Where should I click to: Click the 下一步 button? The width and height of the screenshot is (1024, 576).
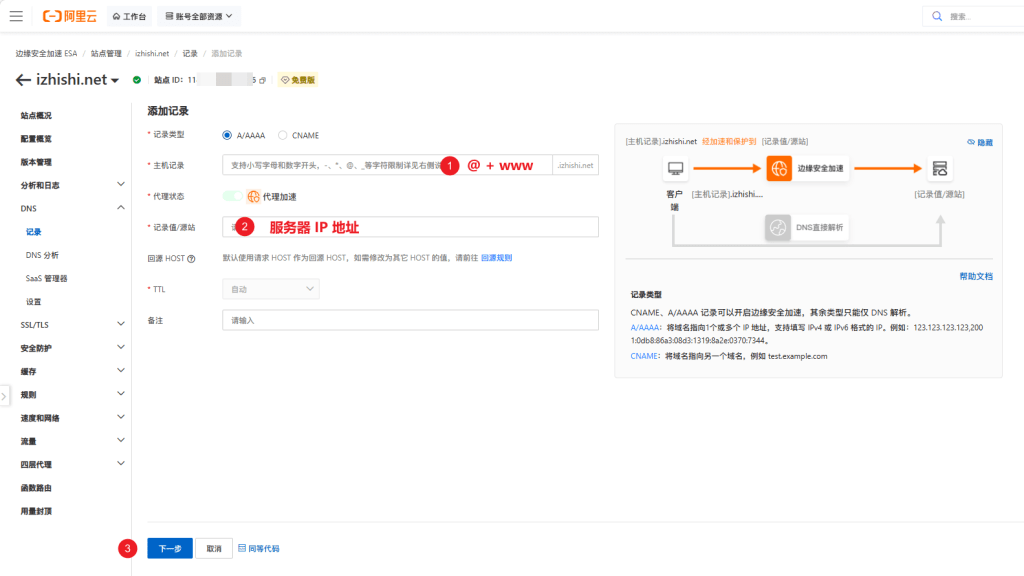tap(170, 548)
